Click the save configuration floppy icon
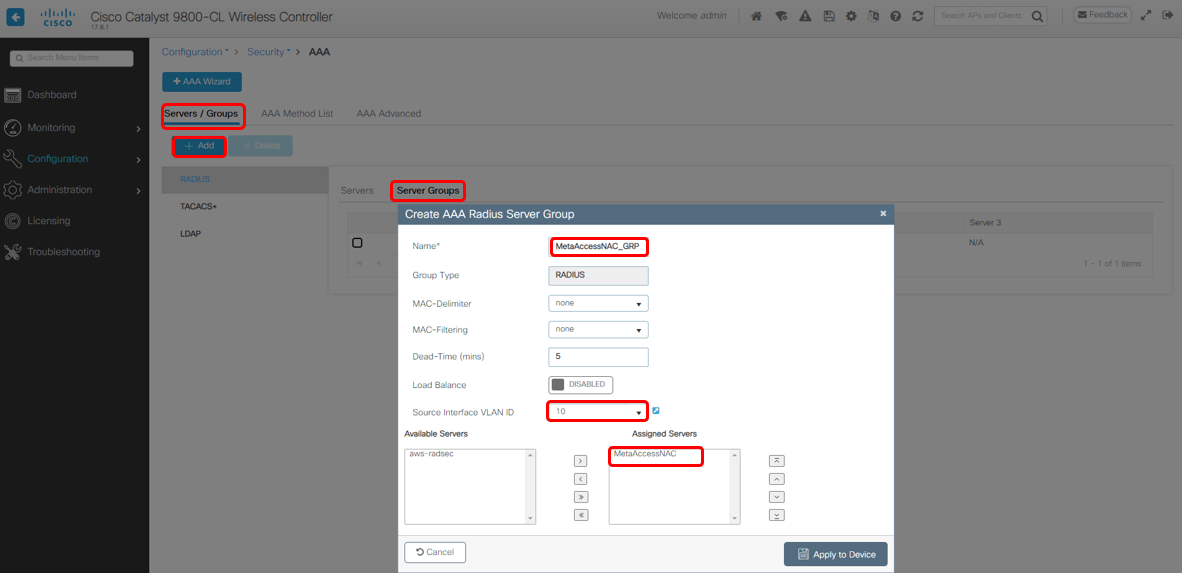The width and height of the screenshot is (1183, 573). pyautogui.click(x=828, y=16)
